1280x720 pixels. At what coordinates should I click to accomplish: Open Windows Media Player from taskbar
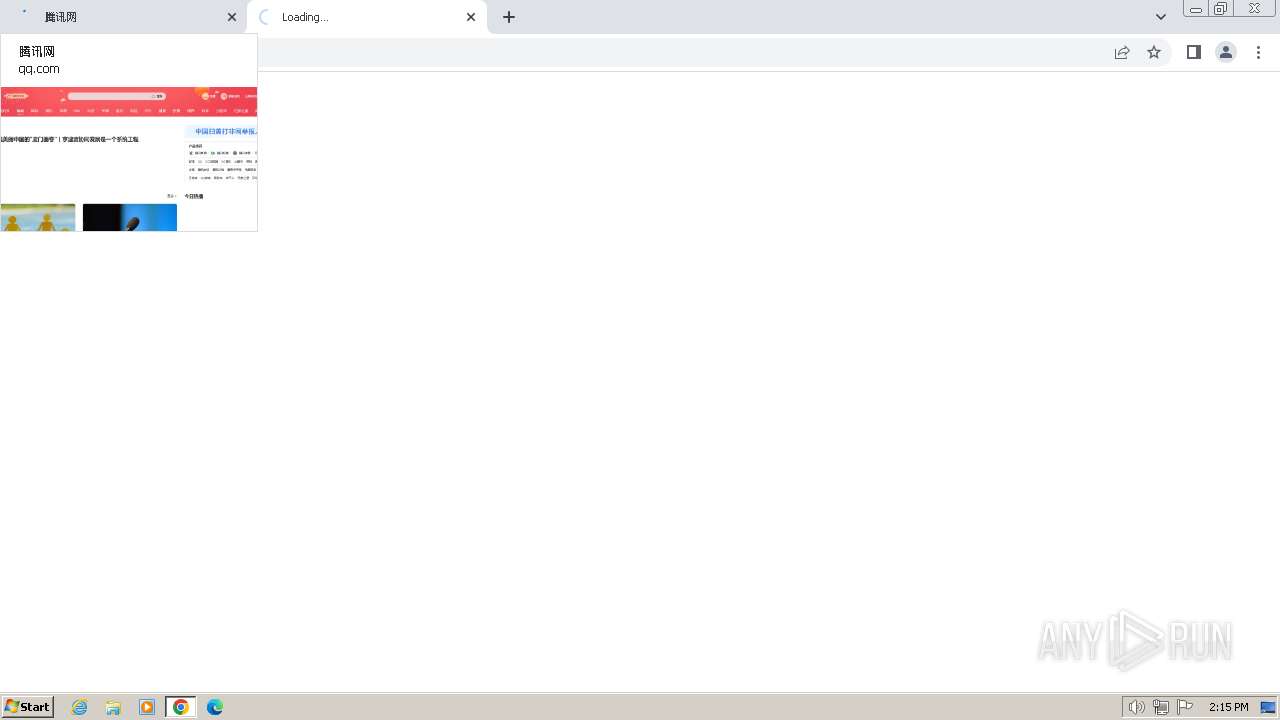[147, 707]
